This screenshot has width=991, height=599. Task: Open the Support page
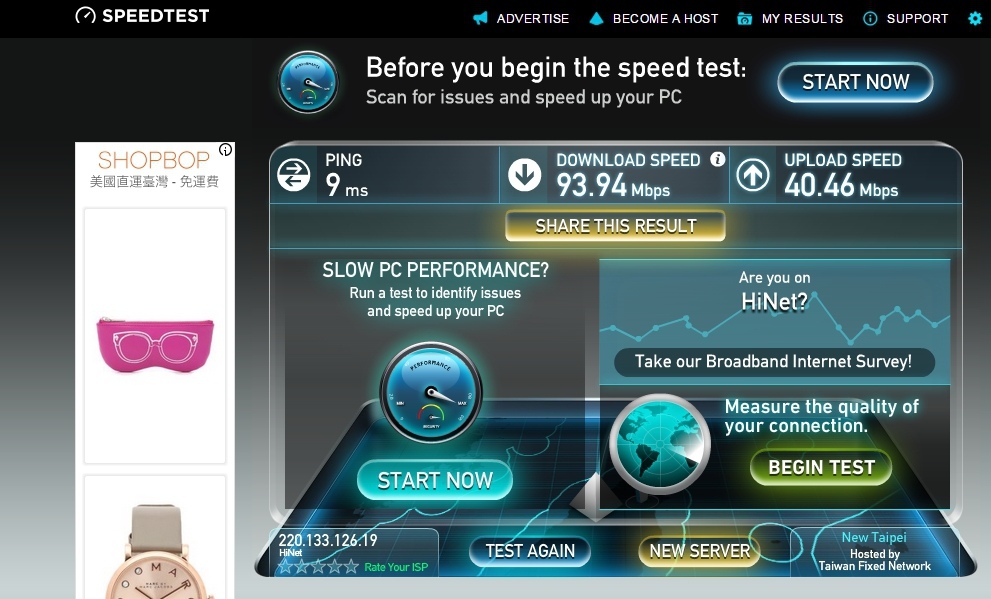tap(906, 18)
